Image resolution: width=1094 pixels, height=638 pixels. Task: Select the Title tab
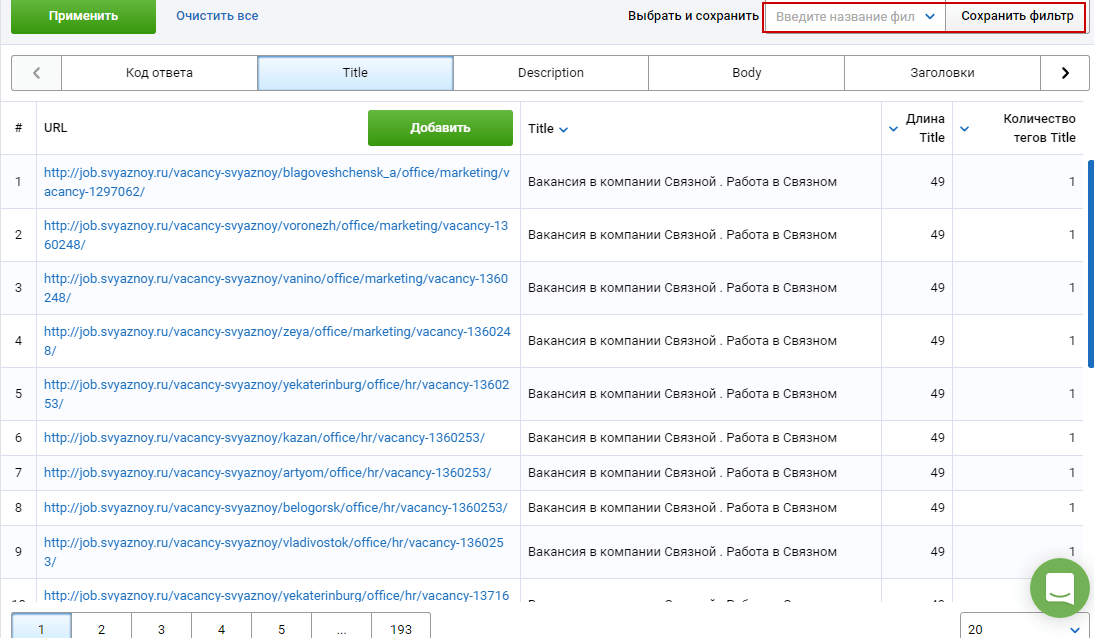[x=355, y=73]
